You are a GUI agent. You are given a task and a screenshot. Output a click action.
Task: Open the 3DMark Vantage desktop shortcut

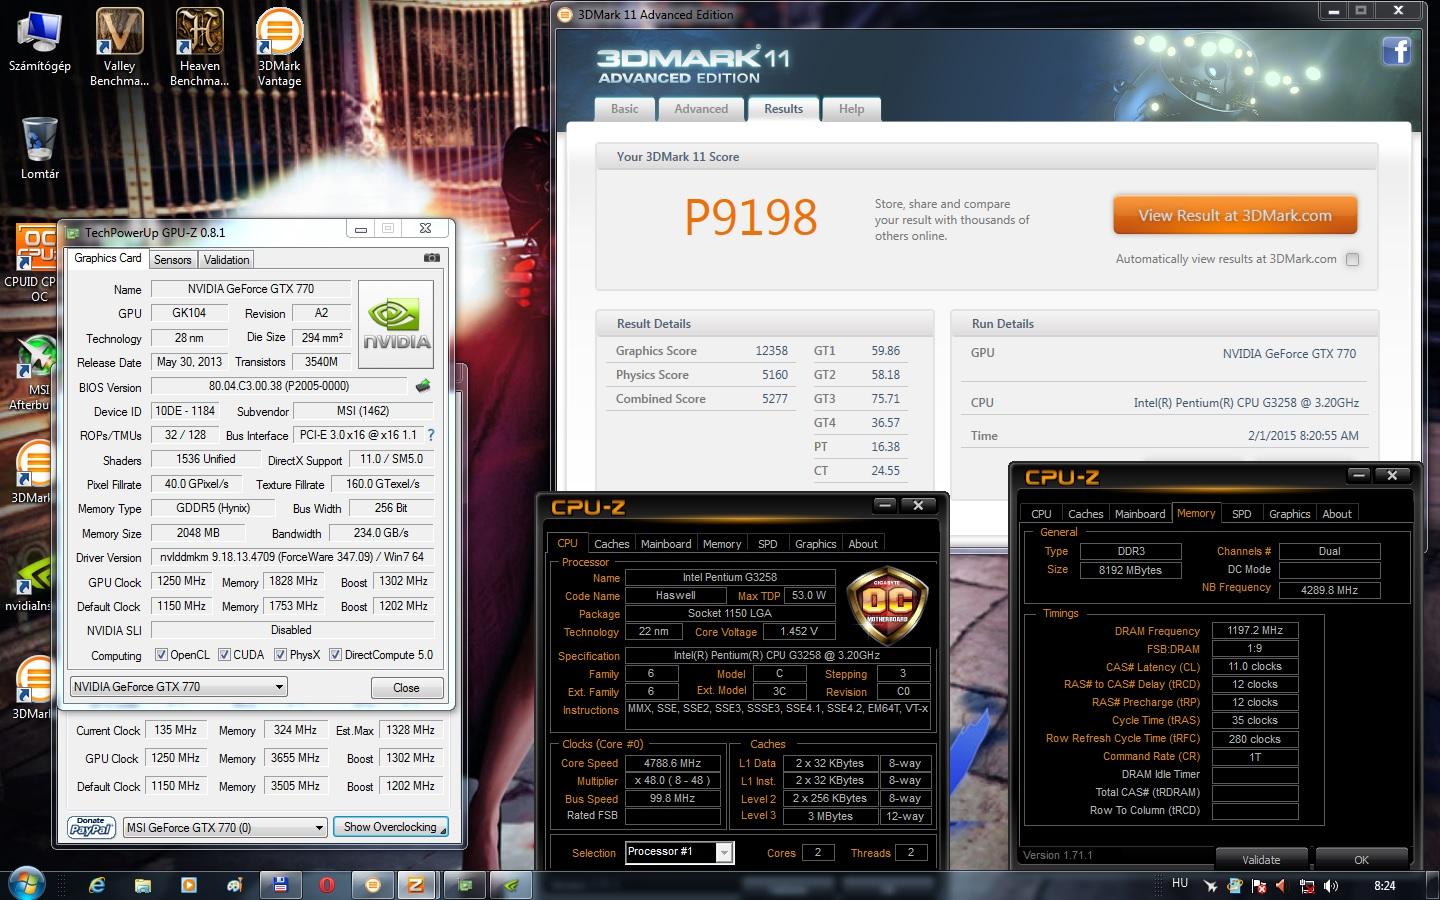[x=280, y=47]
